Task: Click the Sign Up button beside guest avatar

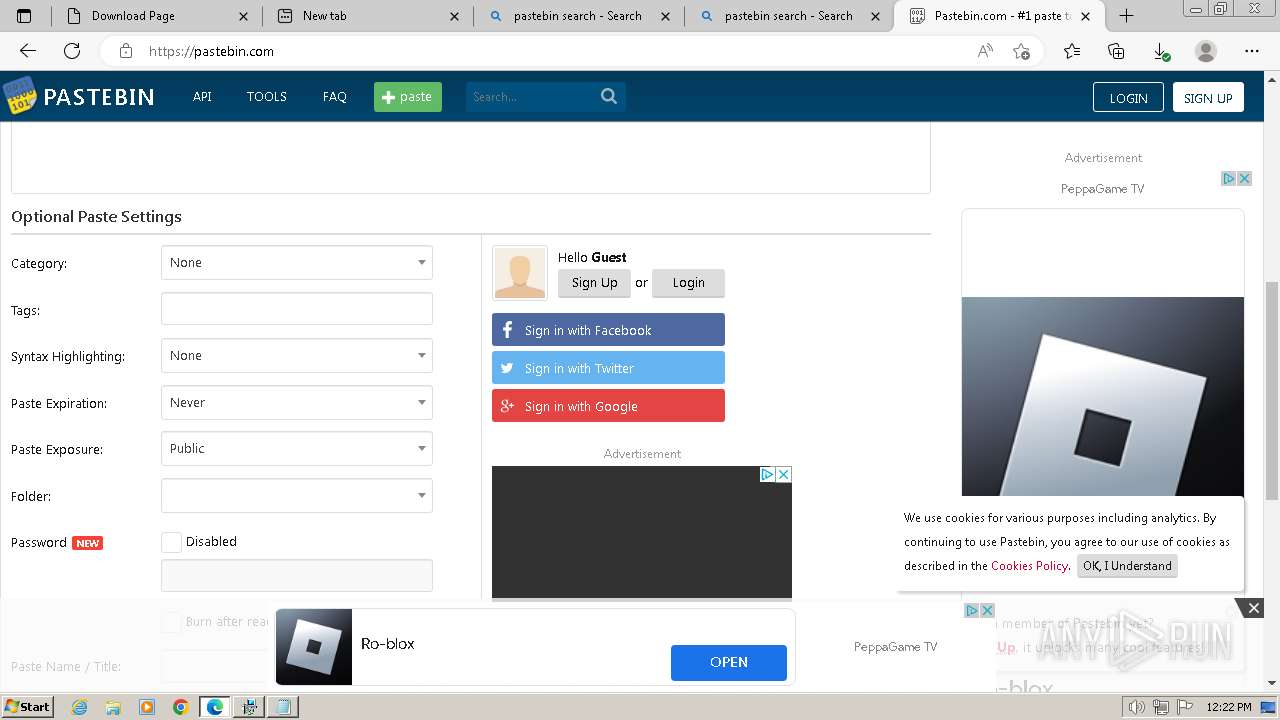Action: 595,283
